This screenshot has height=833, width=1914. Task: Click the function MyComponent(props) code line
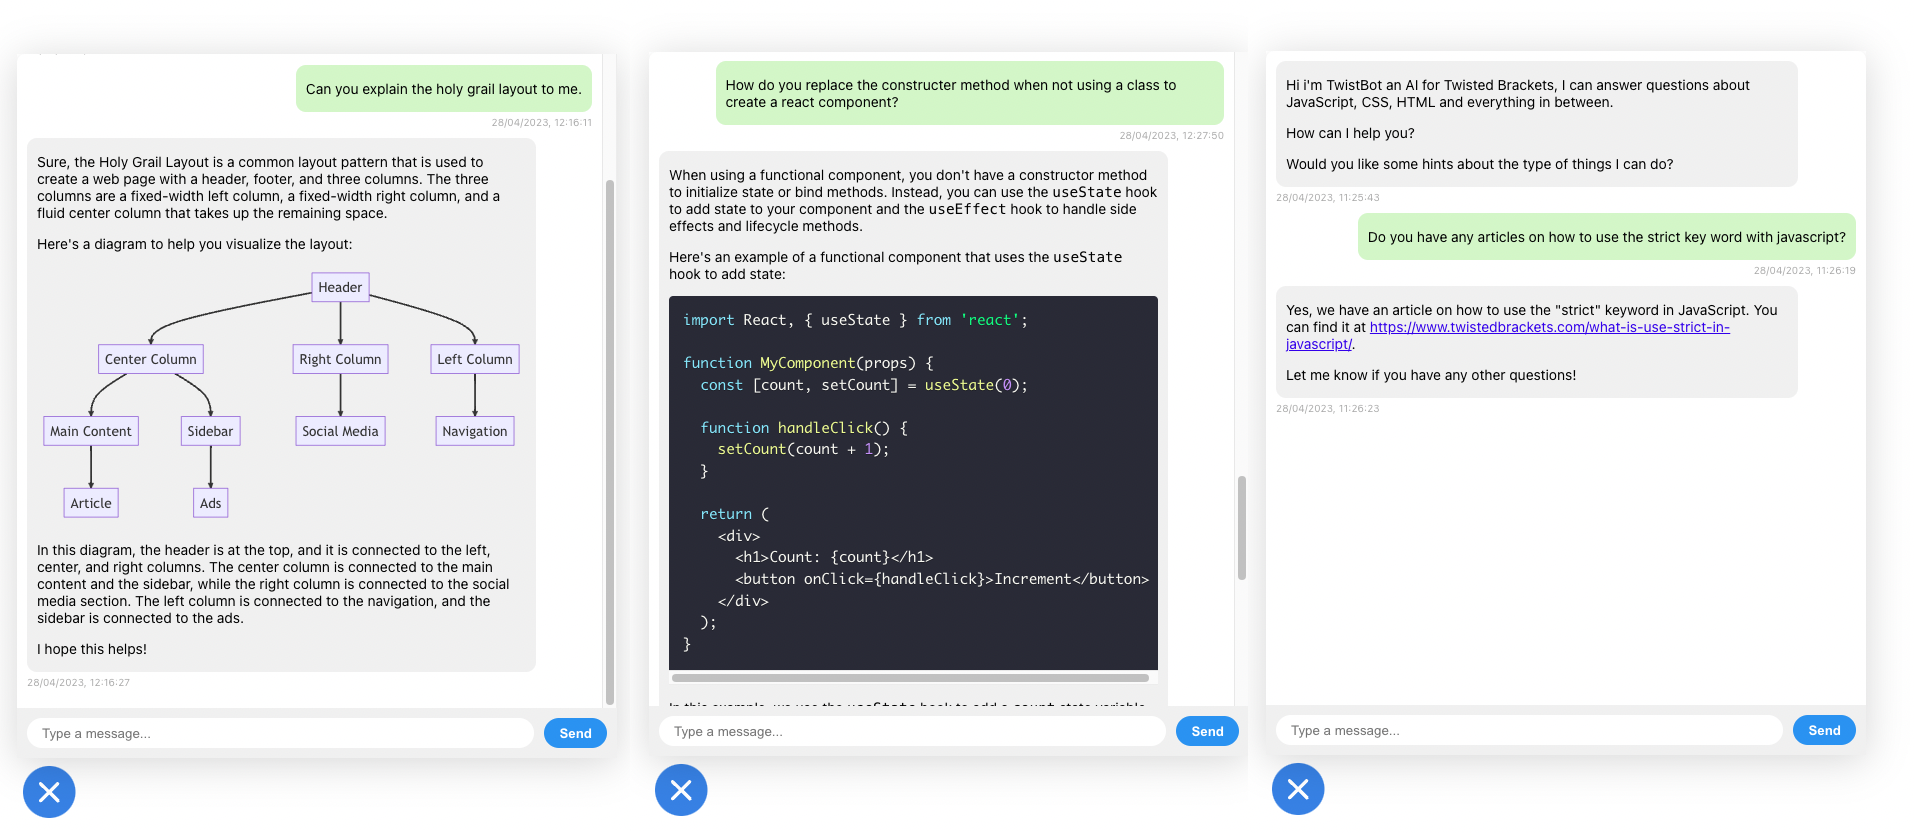(x=808, y=363)
